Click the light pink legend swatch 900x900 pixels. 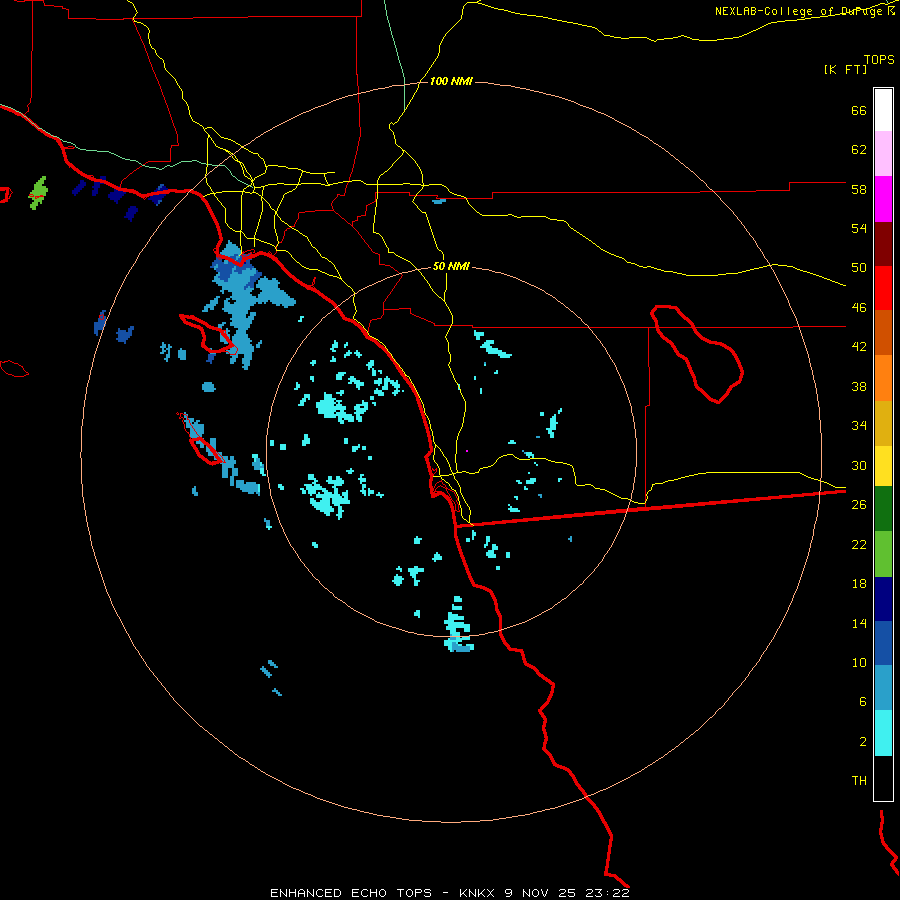coord(883,153)
